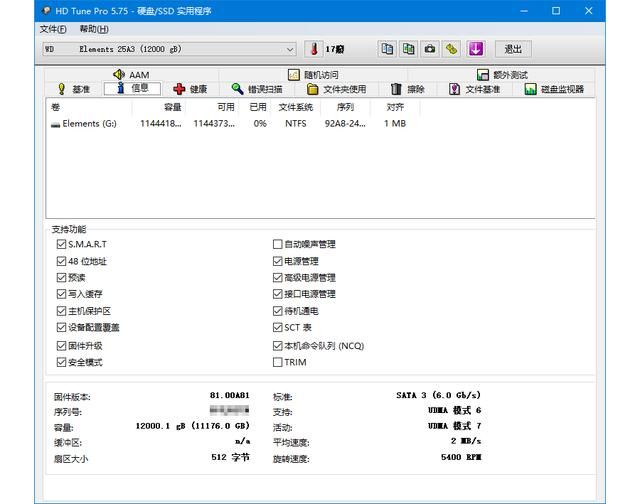This screenshot has width=640, height=504.
Task: Click the green copy screenshot icon
Action: pyautogui.click(x=409, y=49)
